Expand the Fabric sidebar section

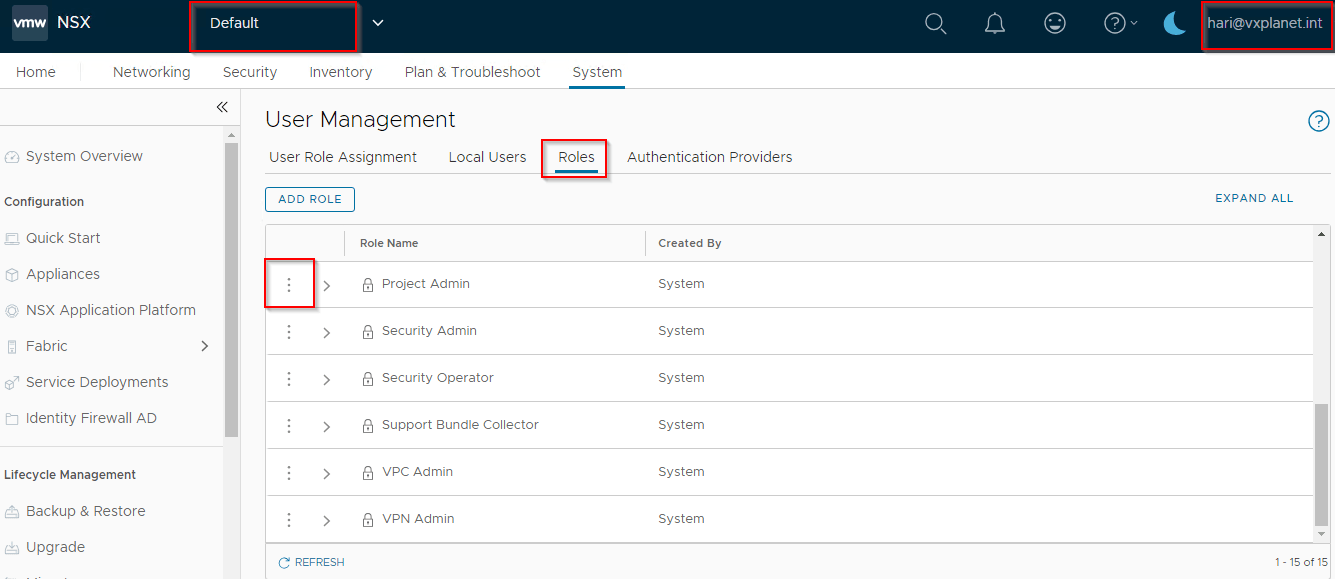pyautogui.click(x=205, y=346)
